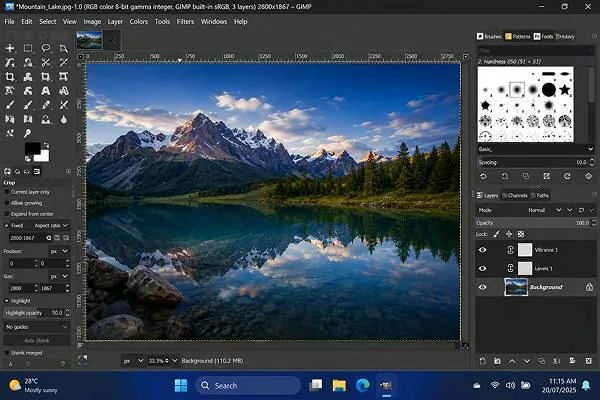This screenshot has height=400, width=600.
Task: Open the No guides dropdown
Action: (x=37, y=327)
